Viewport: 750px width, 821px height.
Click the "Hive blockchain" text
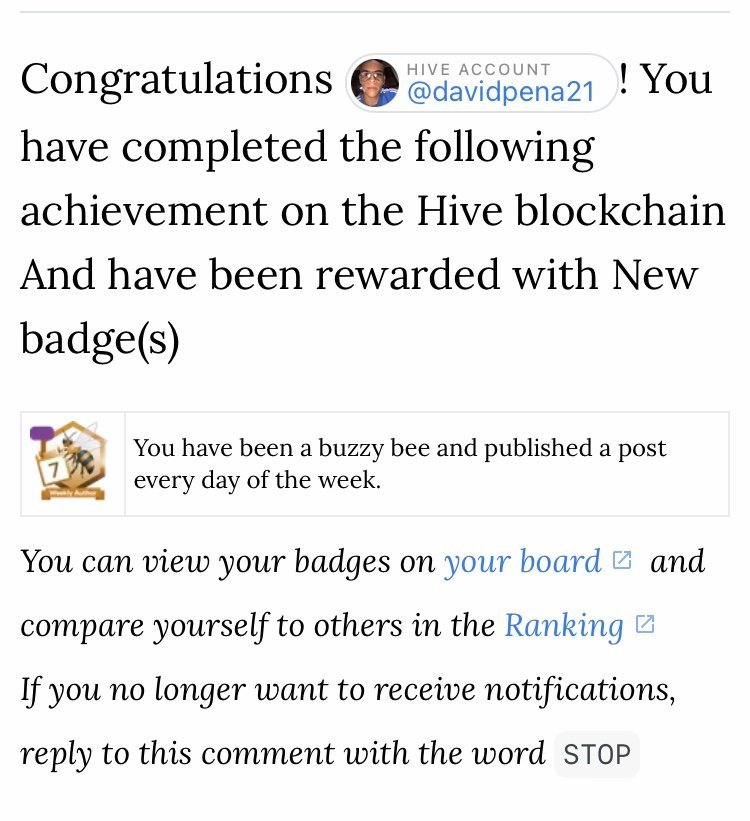click(571, 210)
